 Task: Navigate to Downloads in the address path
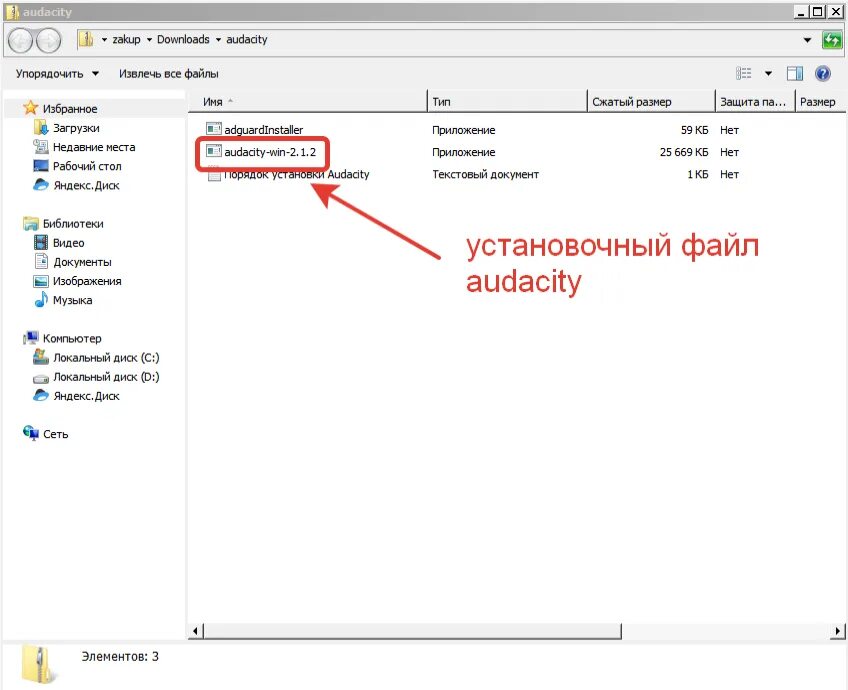click(183, 39)
